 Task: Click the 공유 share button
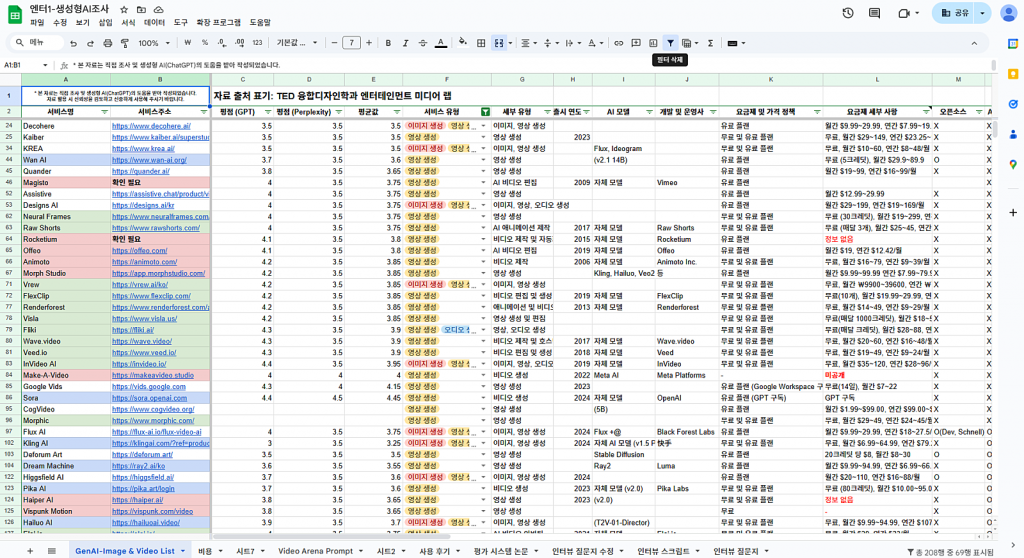[x=955, y=13]
